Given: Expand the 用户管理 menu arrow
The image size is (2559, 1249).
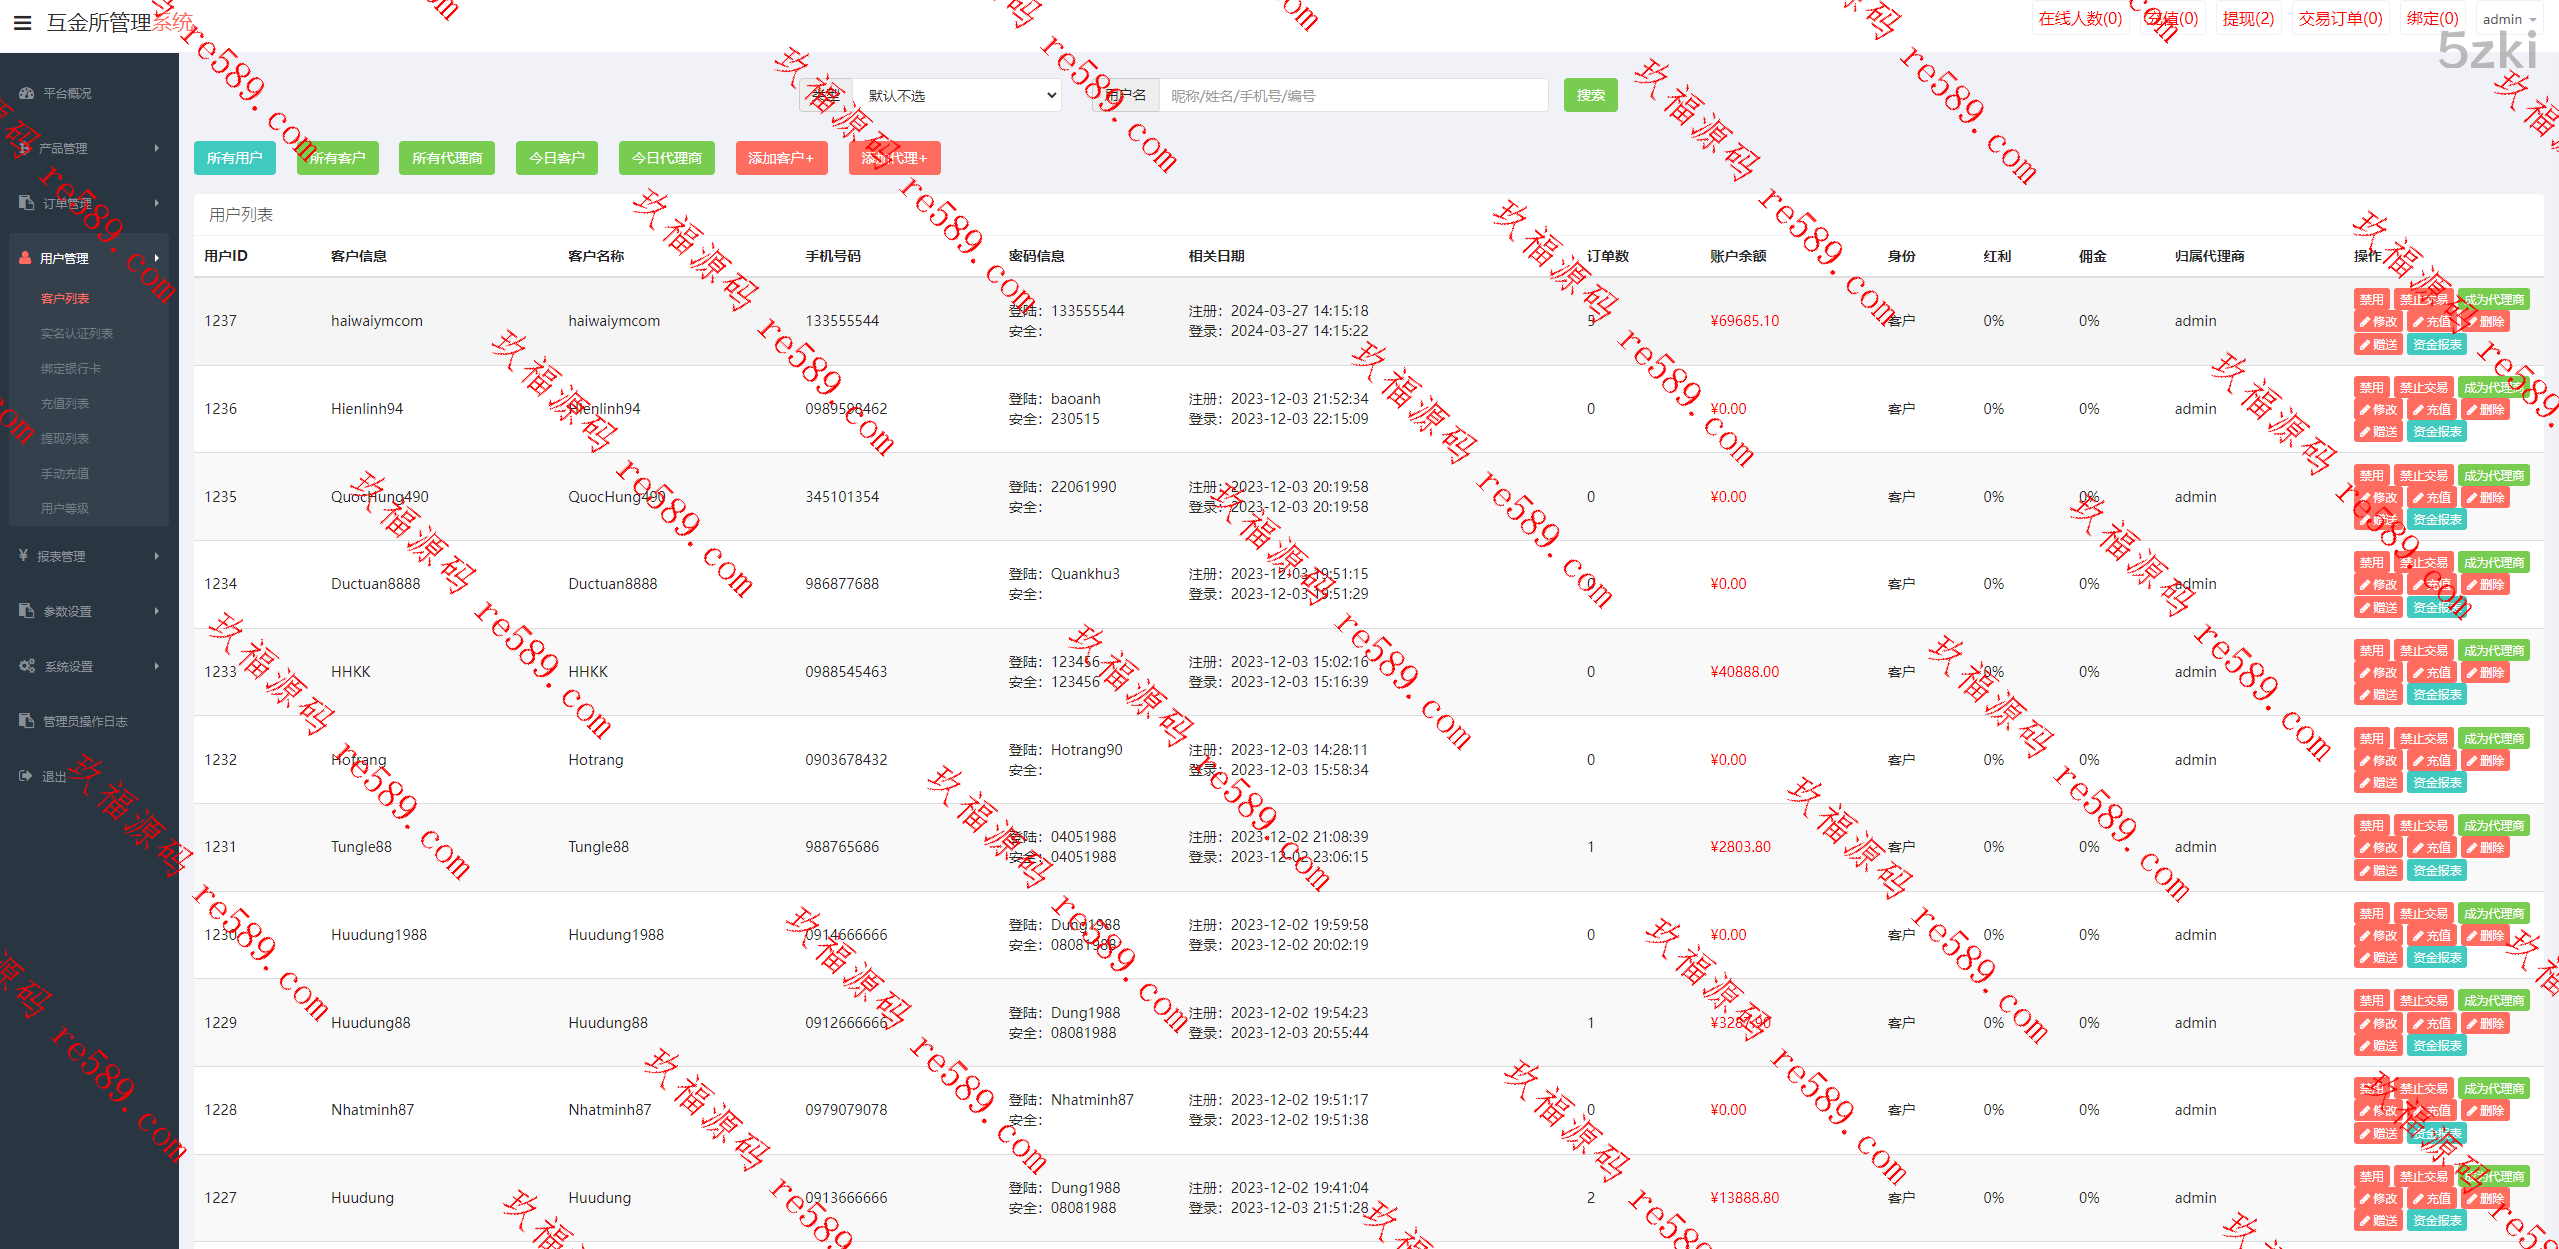Looking at the screenshot, I should (x=157, y=258).
